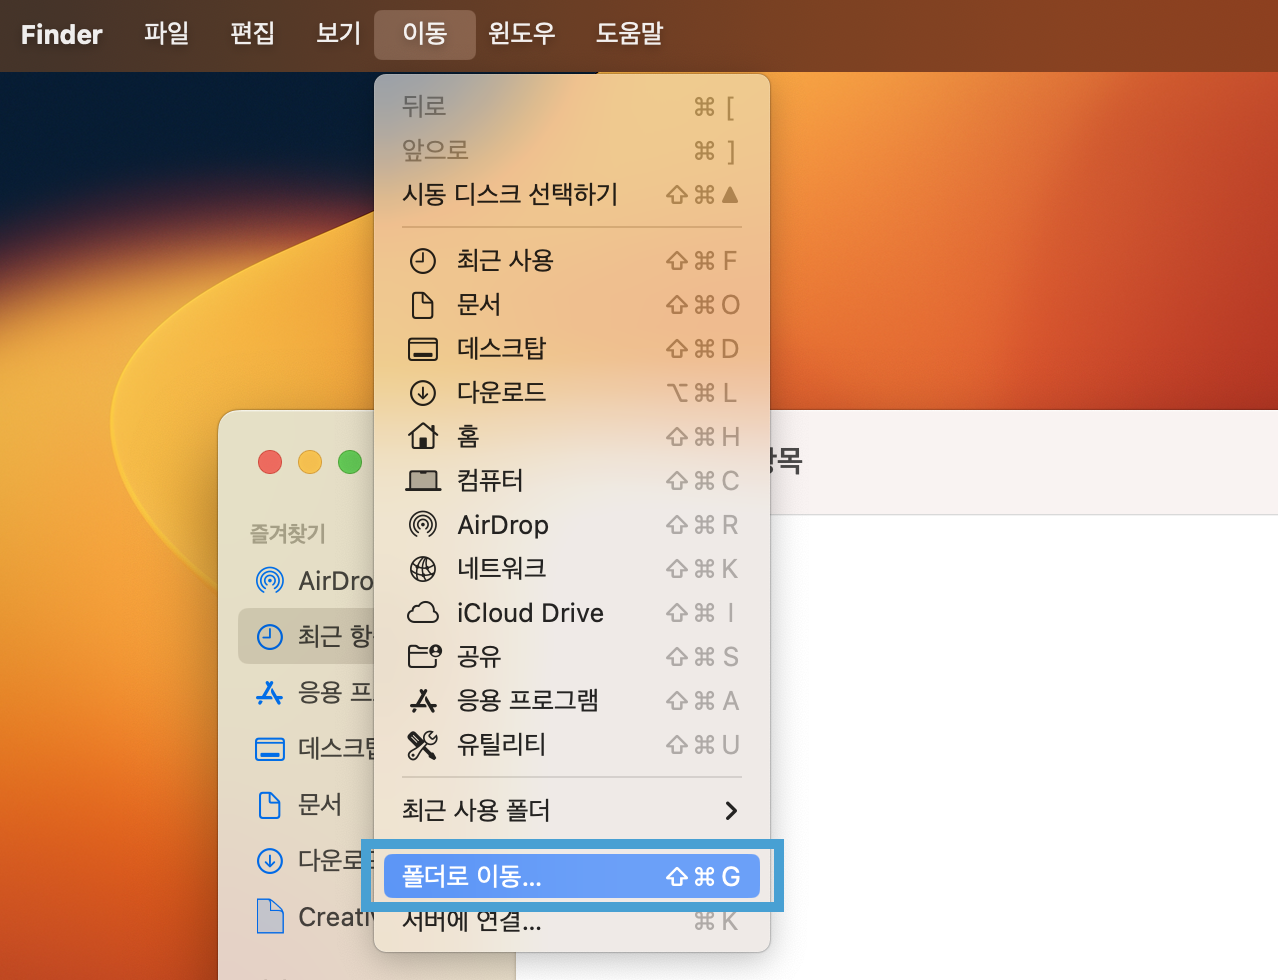Open the 편집 menu
This screenshot has height=980, width=1278.
click(x=252, y=34)
